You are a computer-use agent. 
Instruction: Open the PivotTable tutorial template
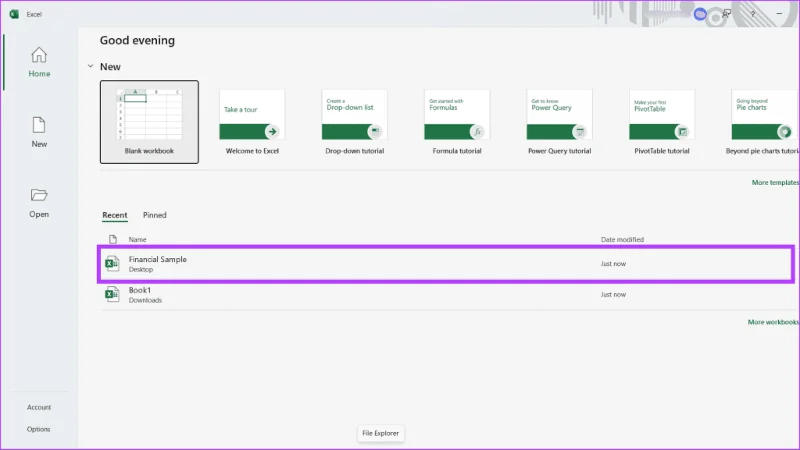pos(662,122)
